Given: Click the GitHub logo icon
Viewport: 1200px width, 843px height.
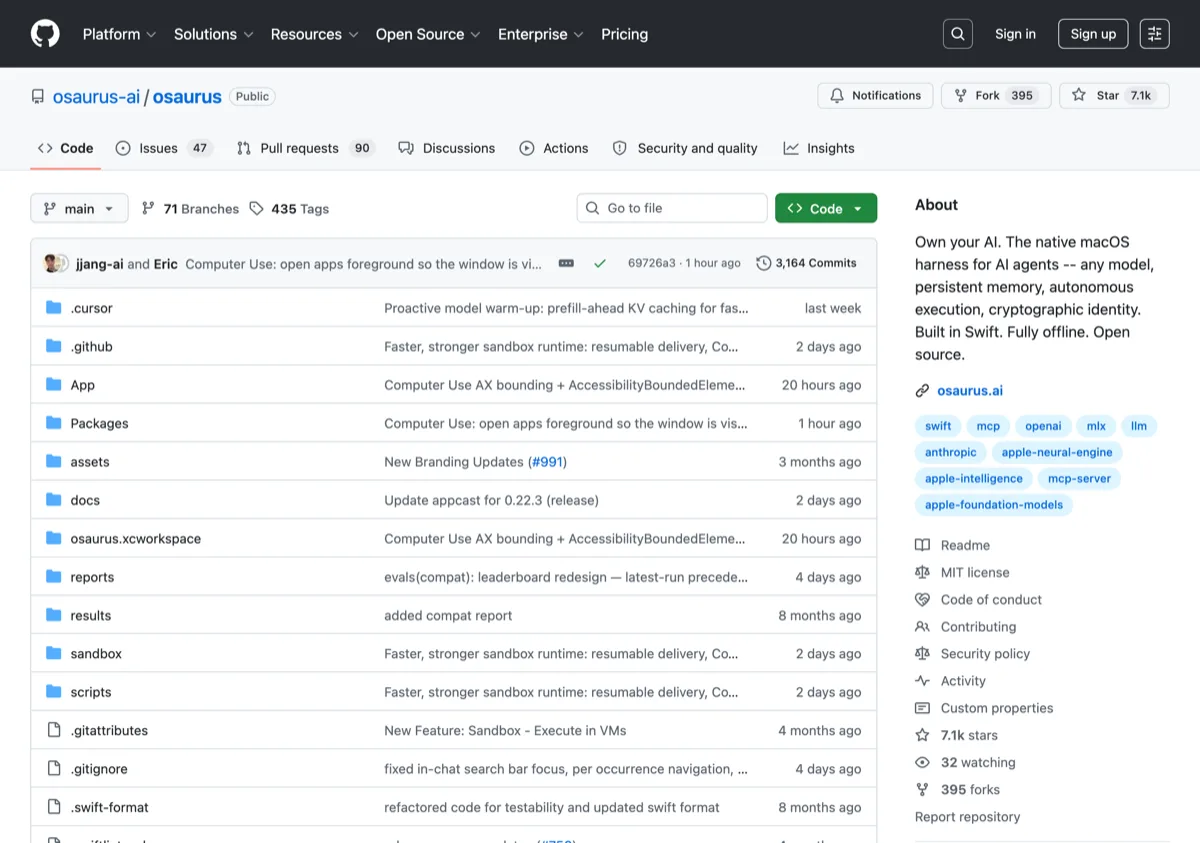Looking at the screenshot, I should (45, 34).
